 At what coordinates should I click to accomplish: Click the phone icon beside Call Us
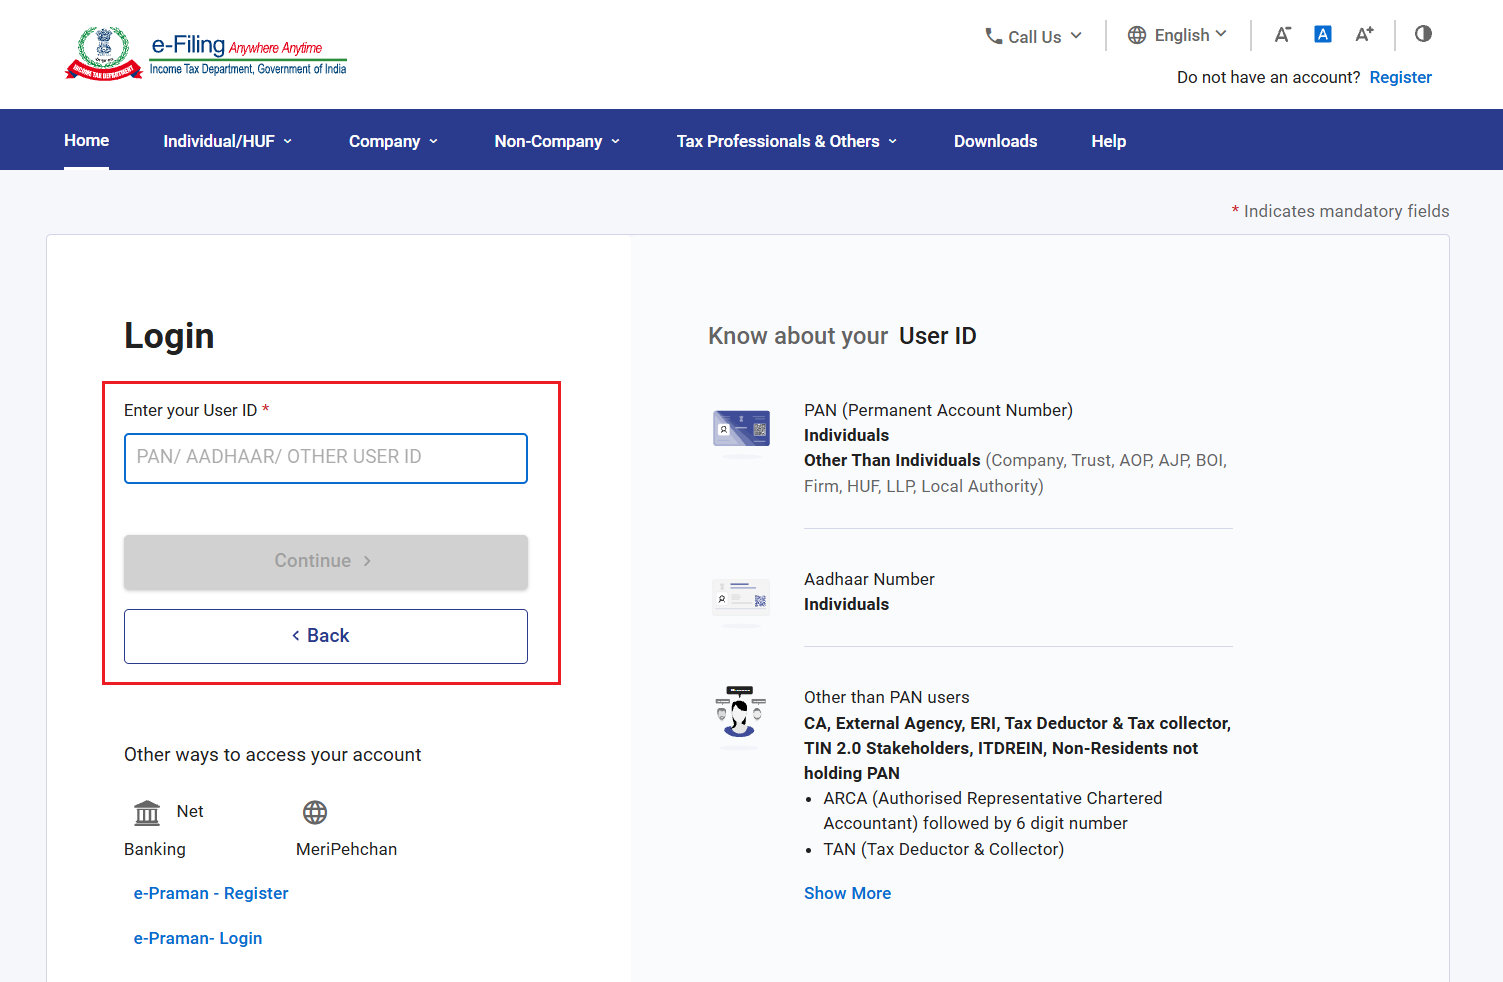993,36
